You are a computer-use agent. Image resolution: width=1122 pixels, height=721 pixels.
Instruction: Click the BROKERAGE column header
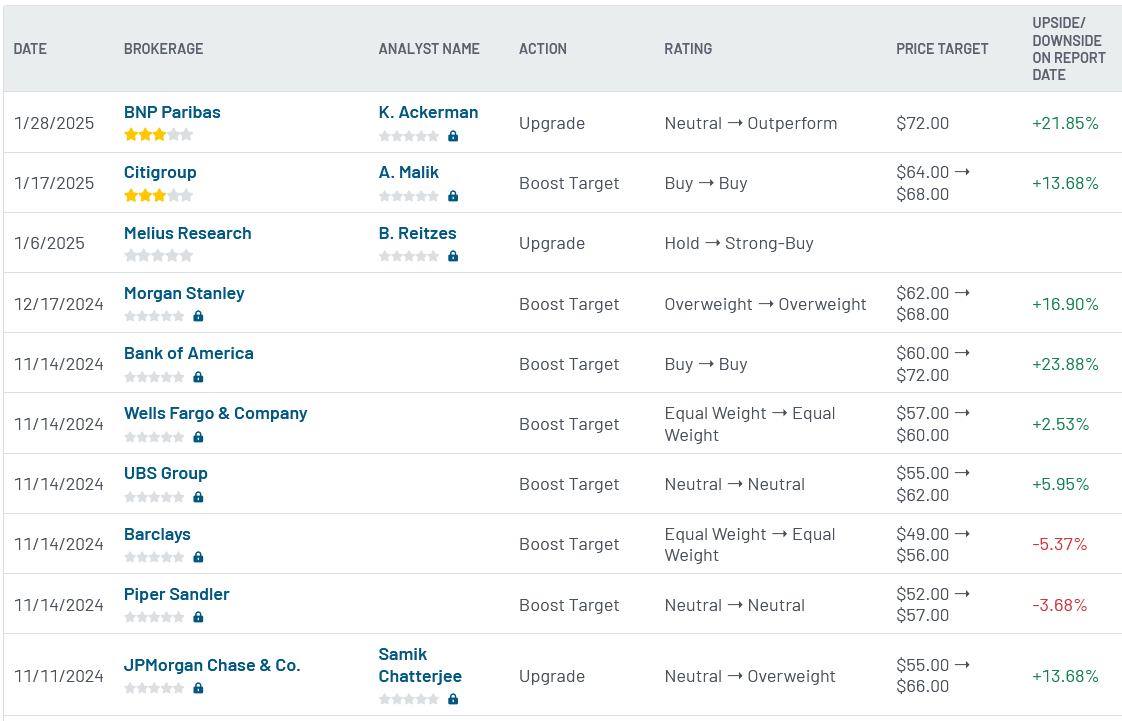(x=163, y=49)
